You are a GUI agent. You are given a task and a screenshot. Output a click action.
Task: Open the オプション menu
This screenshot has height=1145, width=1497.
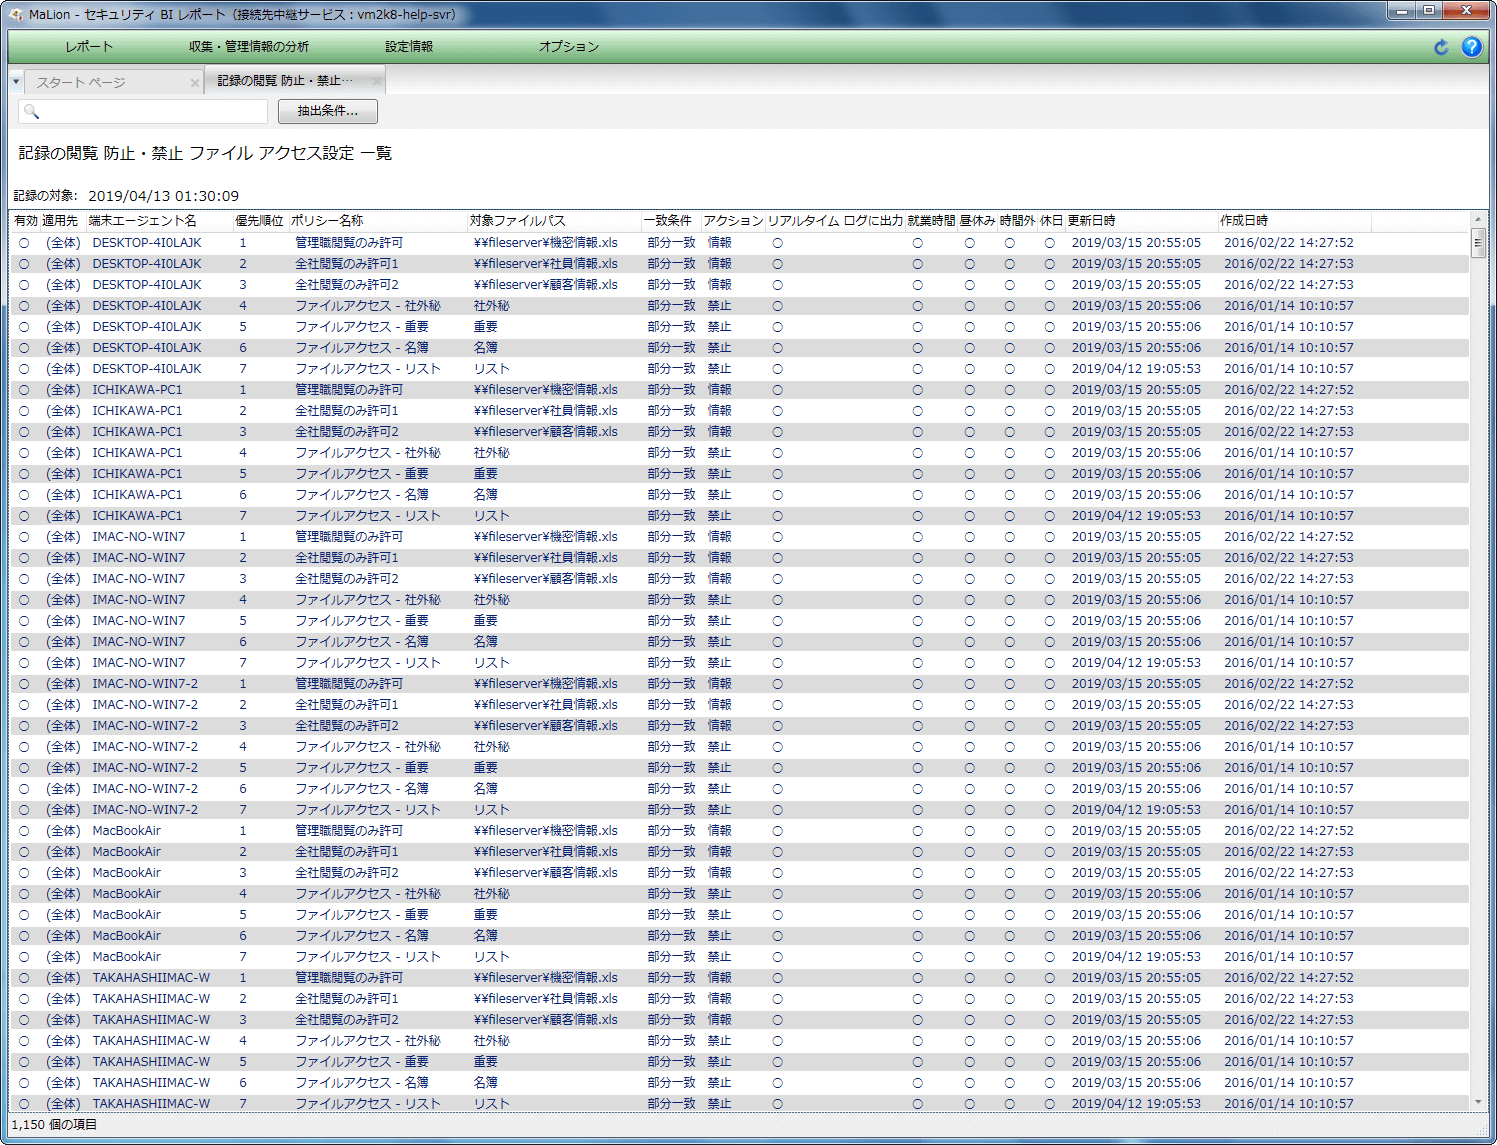click(568, 47)
